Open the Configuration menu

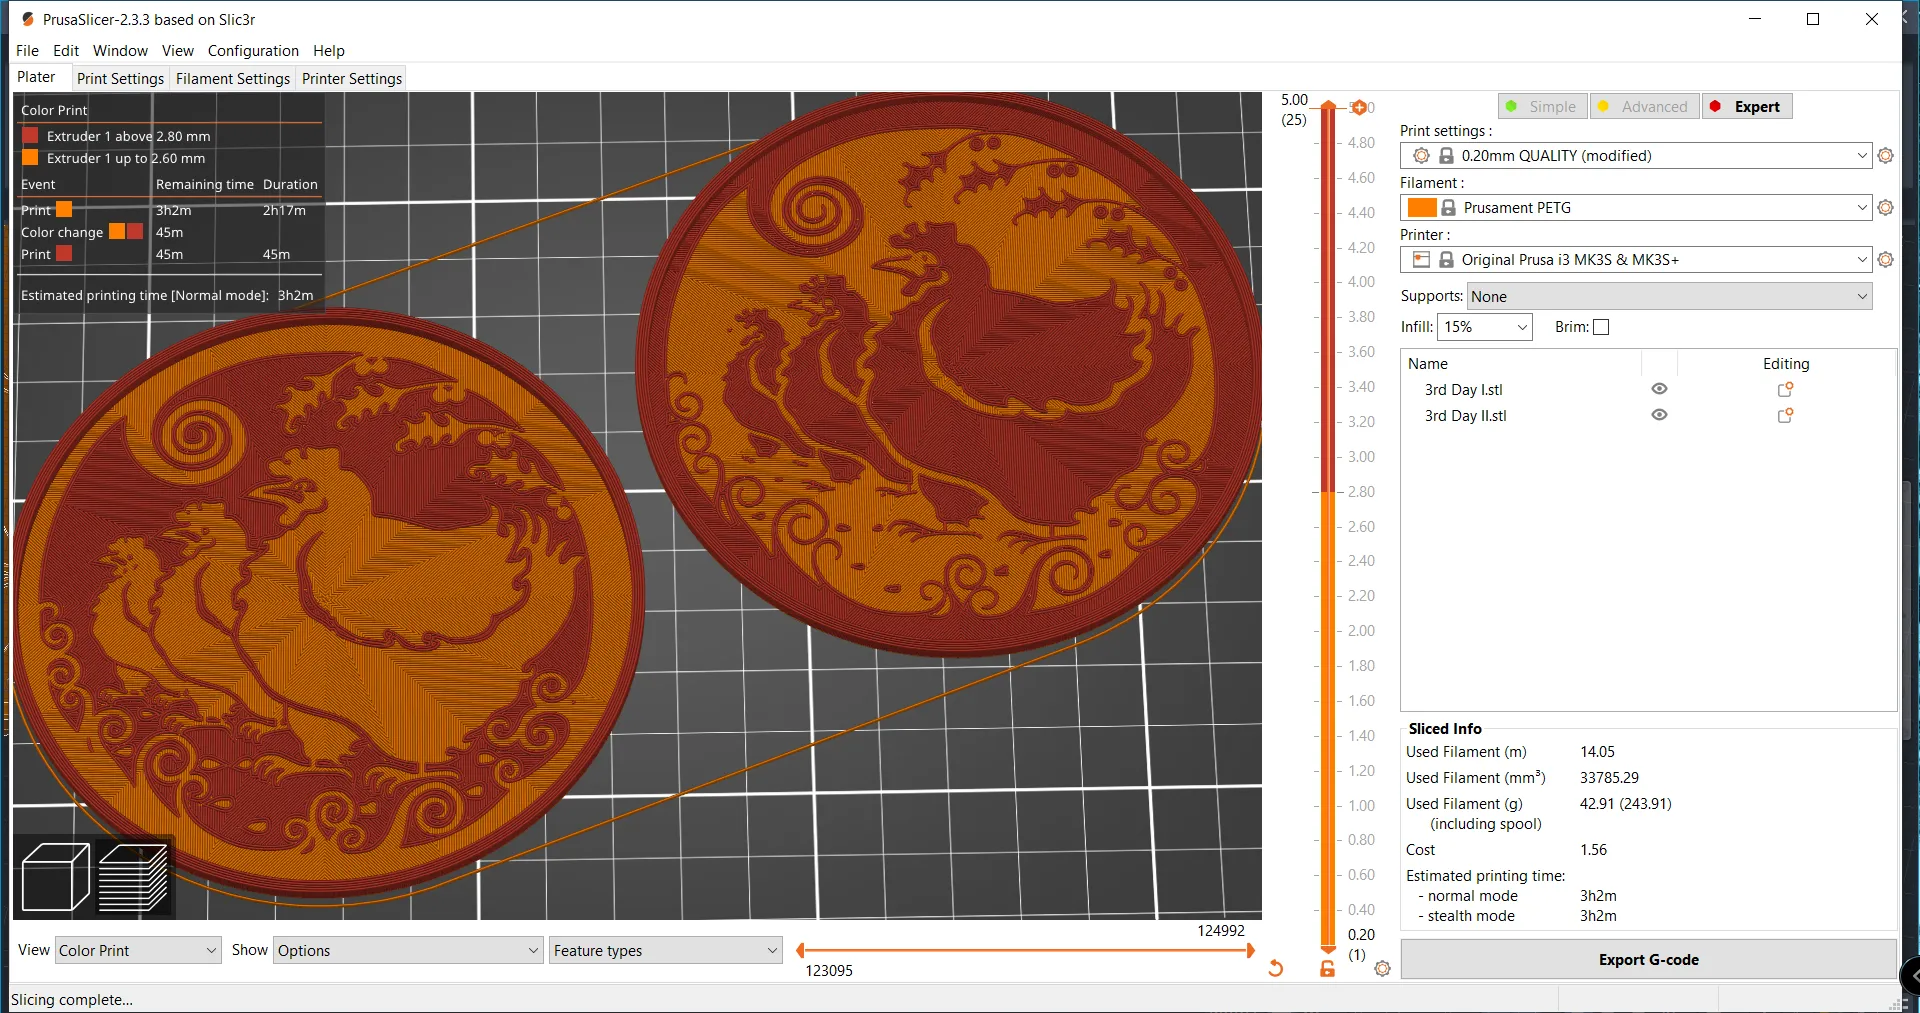pos(253,51)
